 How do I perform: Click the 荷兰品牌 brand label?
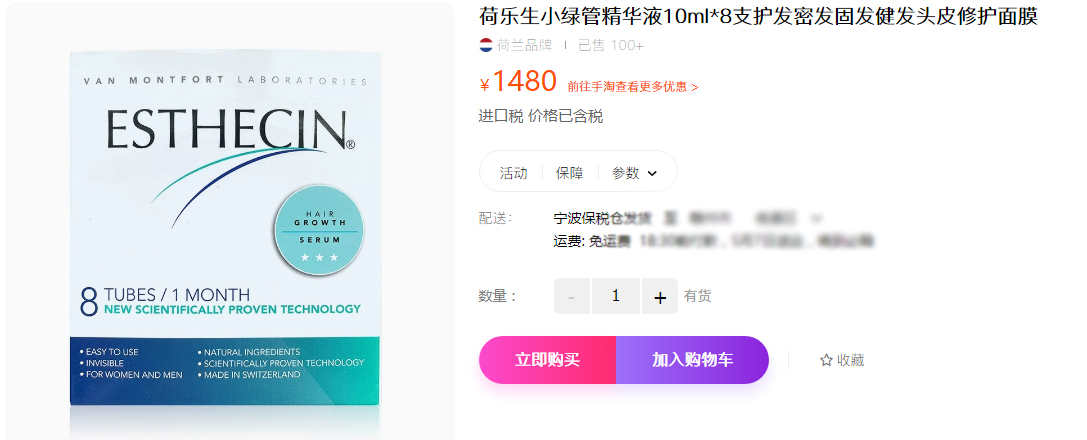click(524, 45)
